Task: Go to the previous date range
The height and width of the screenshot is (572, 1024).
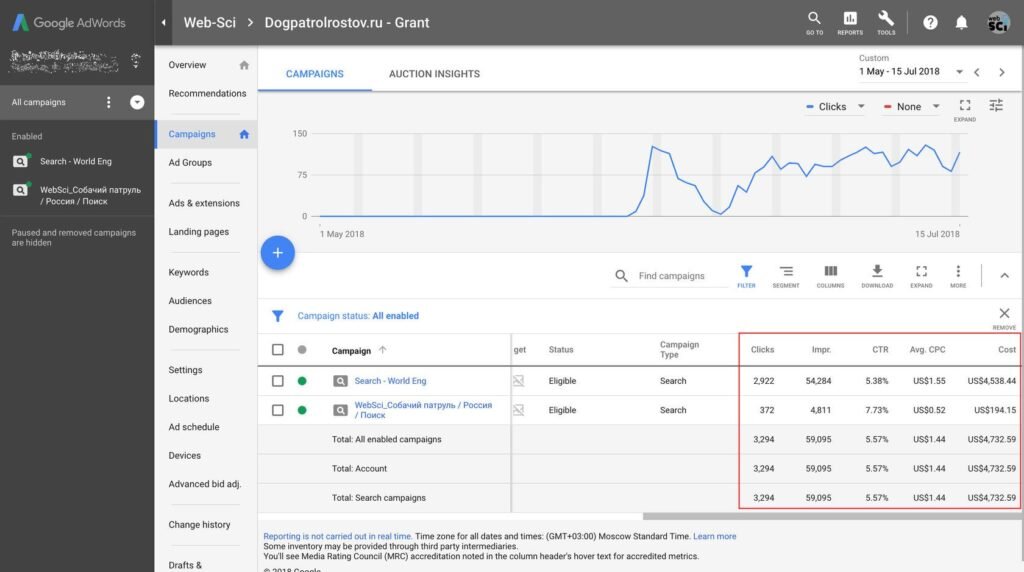Action: pyautogui.click(x=977, y=72)
